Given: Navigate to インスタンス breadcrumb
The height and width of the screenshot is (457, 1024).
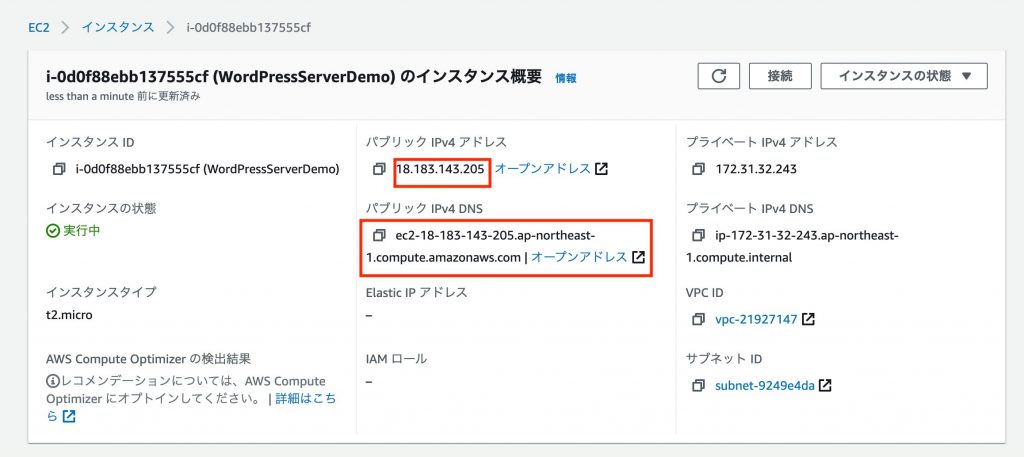Looking at the screenshot, I should pyautogui.click(x=118, y=28).
